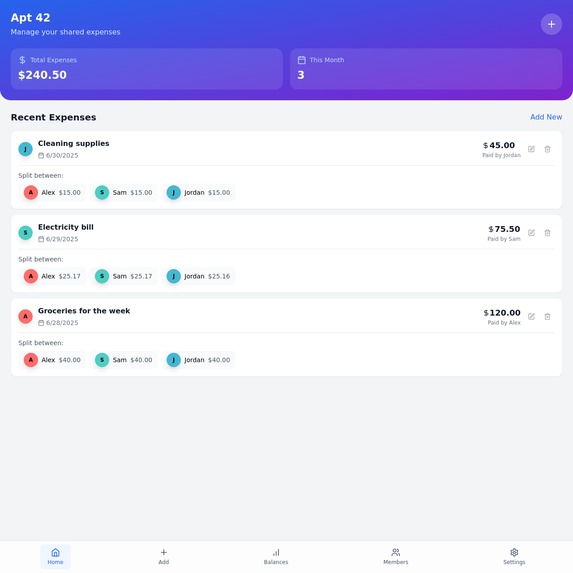The width and height of the screenshot is (573, 573).
Task: Edit the Cleaning supplies expense
Action: 531,149
